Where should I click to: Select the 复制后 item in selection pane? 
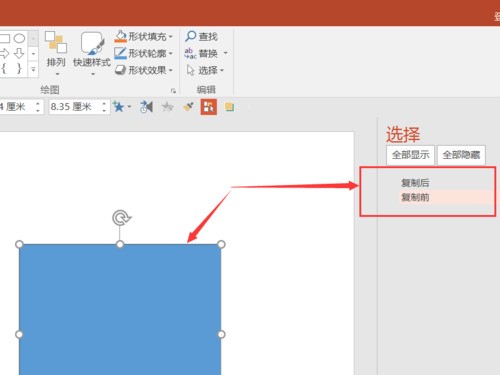coord(415,183)
